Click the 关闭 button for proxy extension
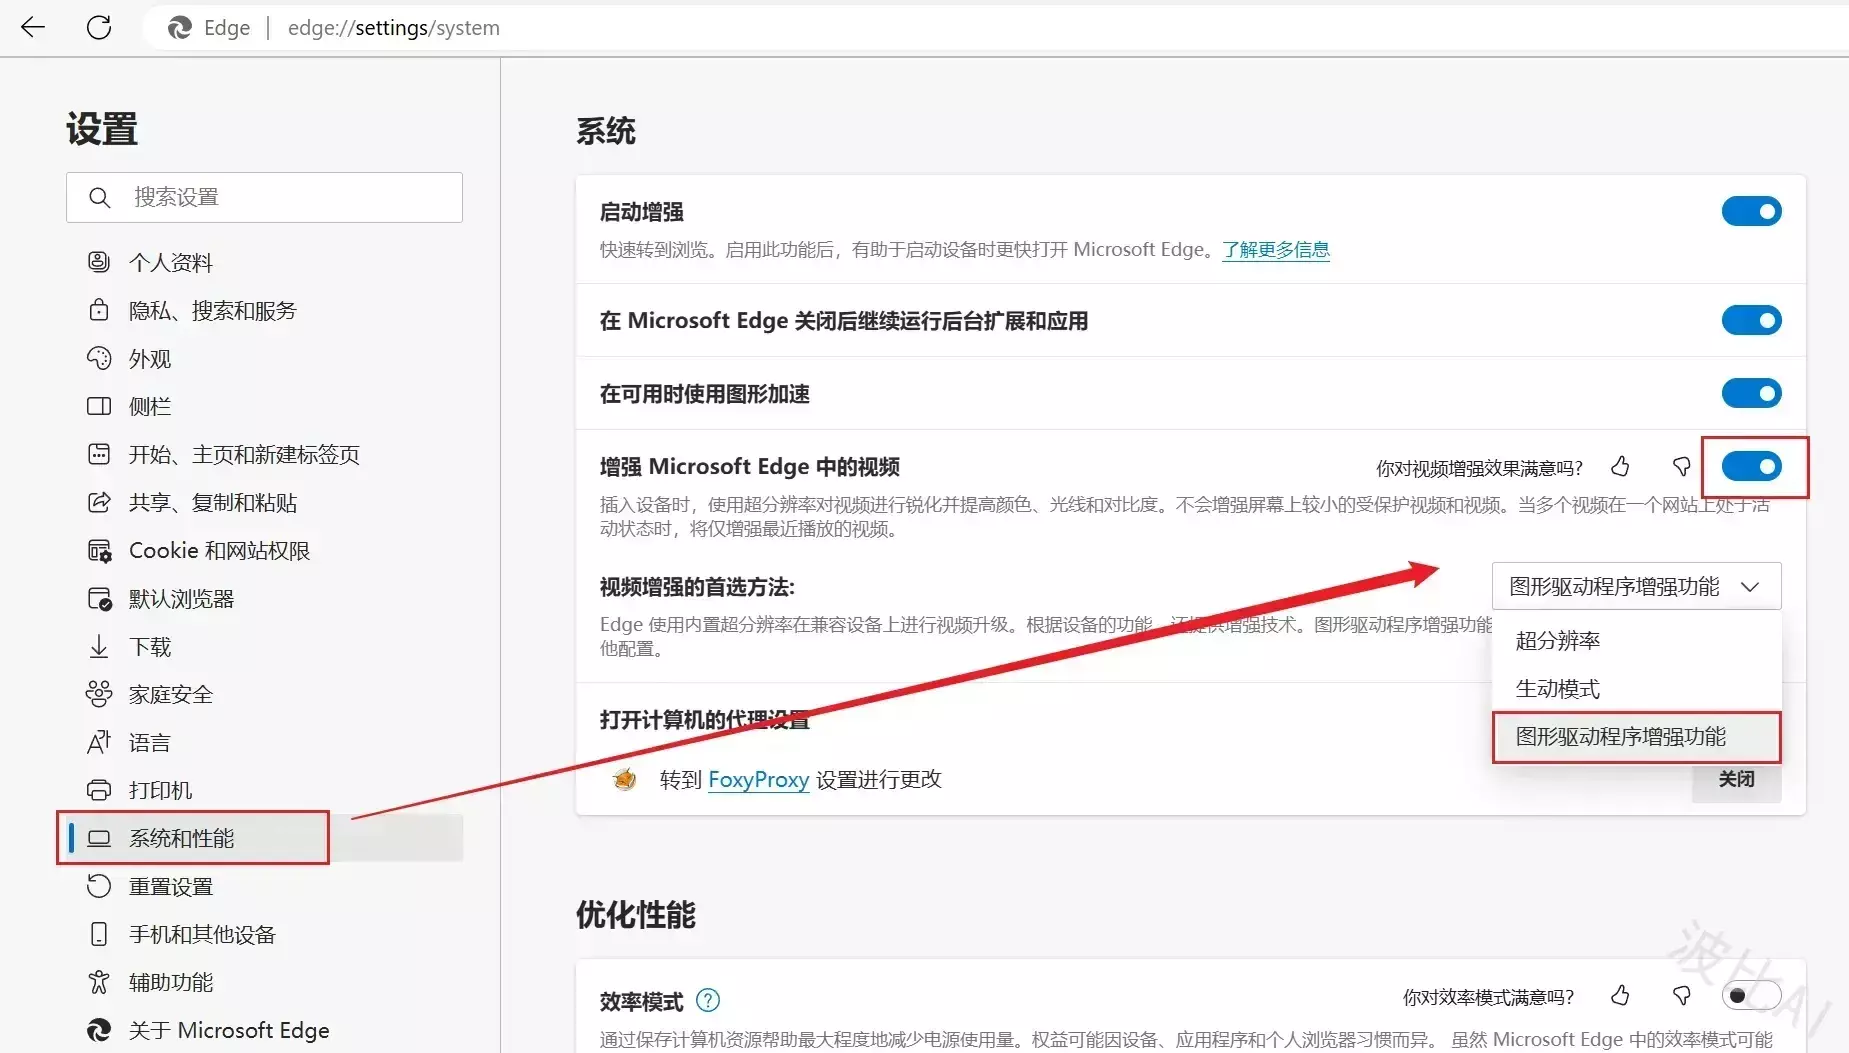This screenshot has height=1053, width=1849. (x=1736, y=779)
